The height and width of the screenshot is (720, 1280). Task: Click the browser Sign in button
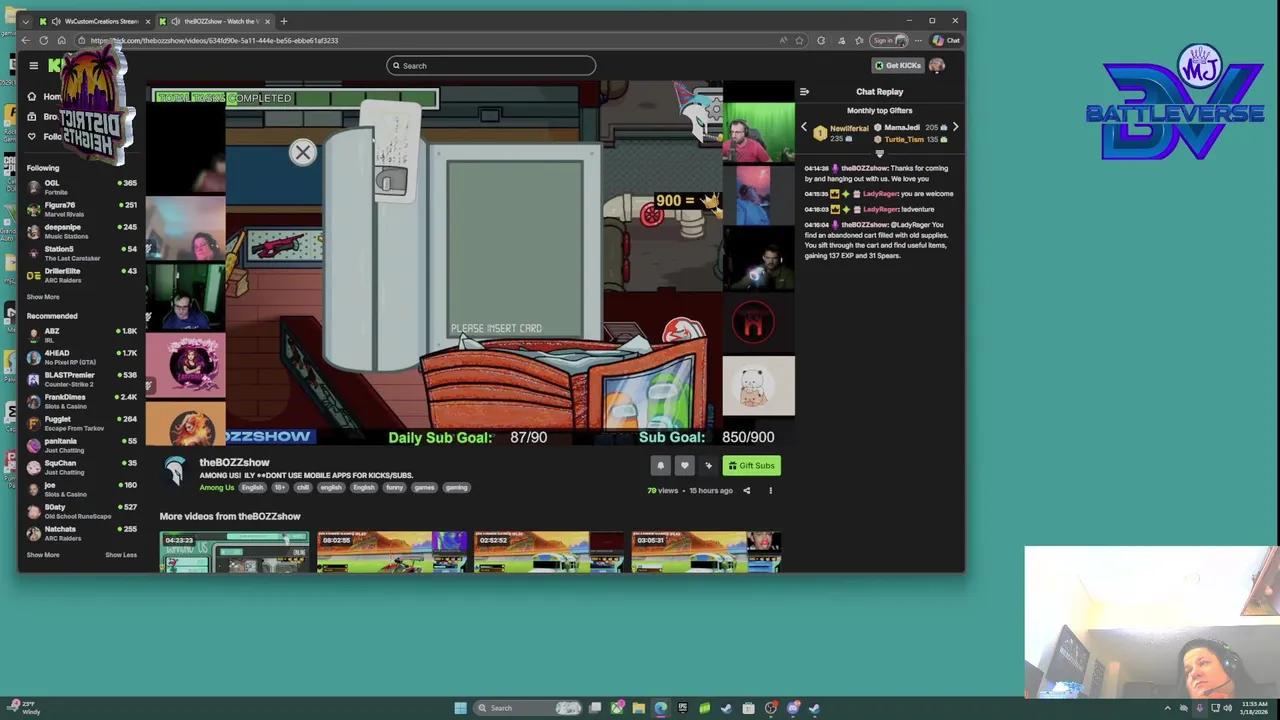coord(889,41)
